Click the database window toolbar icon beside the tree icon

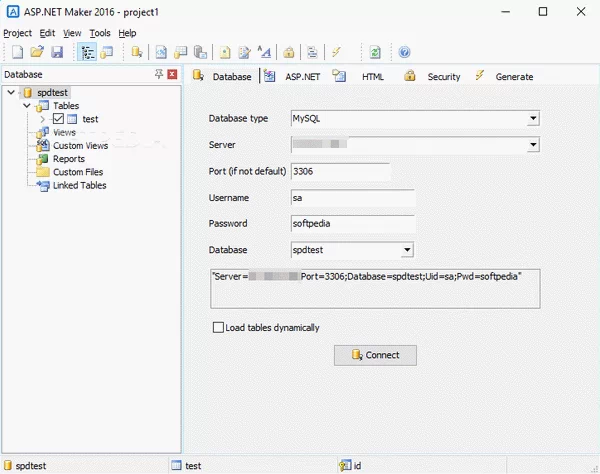[x=107, y=52]
